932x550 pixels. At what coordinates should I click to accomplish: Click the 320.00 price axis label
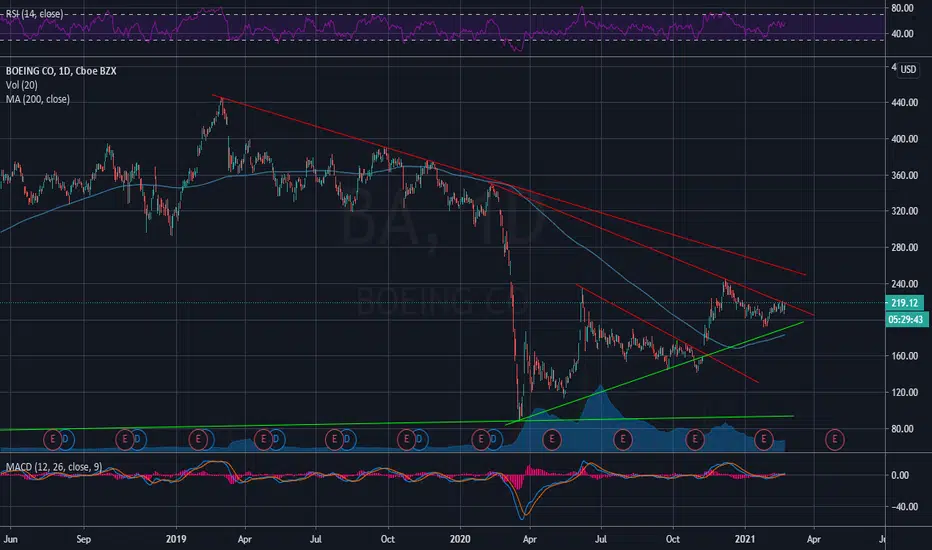tap(905, 211)
